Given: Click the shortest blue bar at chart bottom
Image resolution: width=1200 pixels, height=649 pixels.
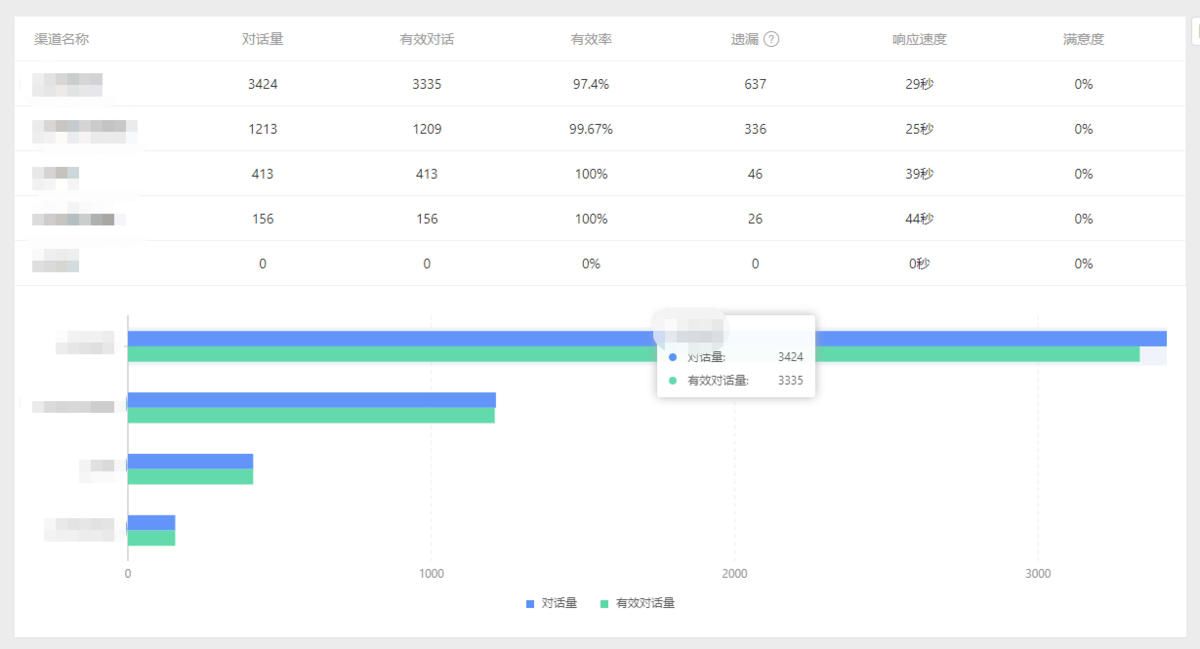Looking at the screenshot, I should [152, 523].
